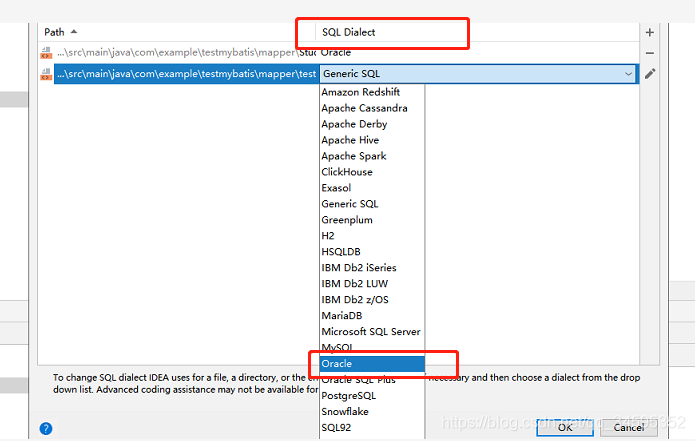
Task: Choose Generic SQL in the dropdown list
Action: (371, 204)
